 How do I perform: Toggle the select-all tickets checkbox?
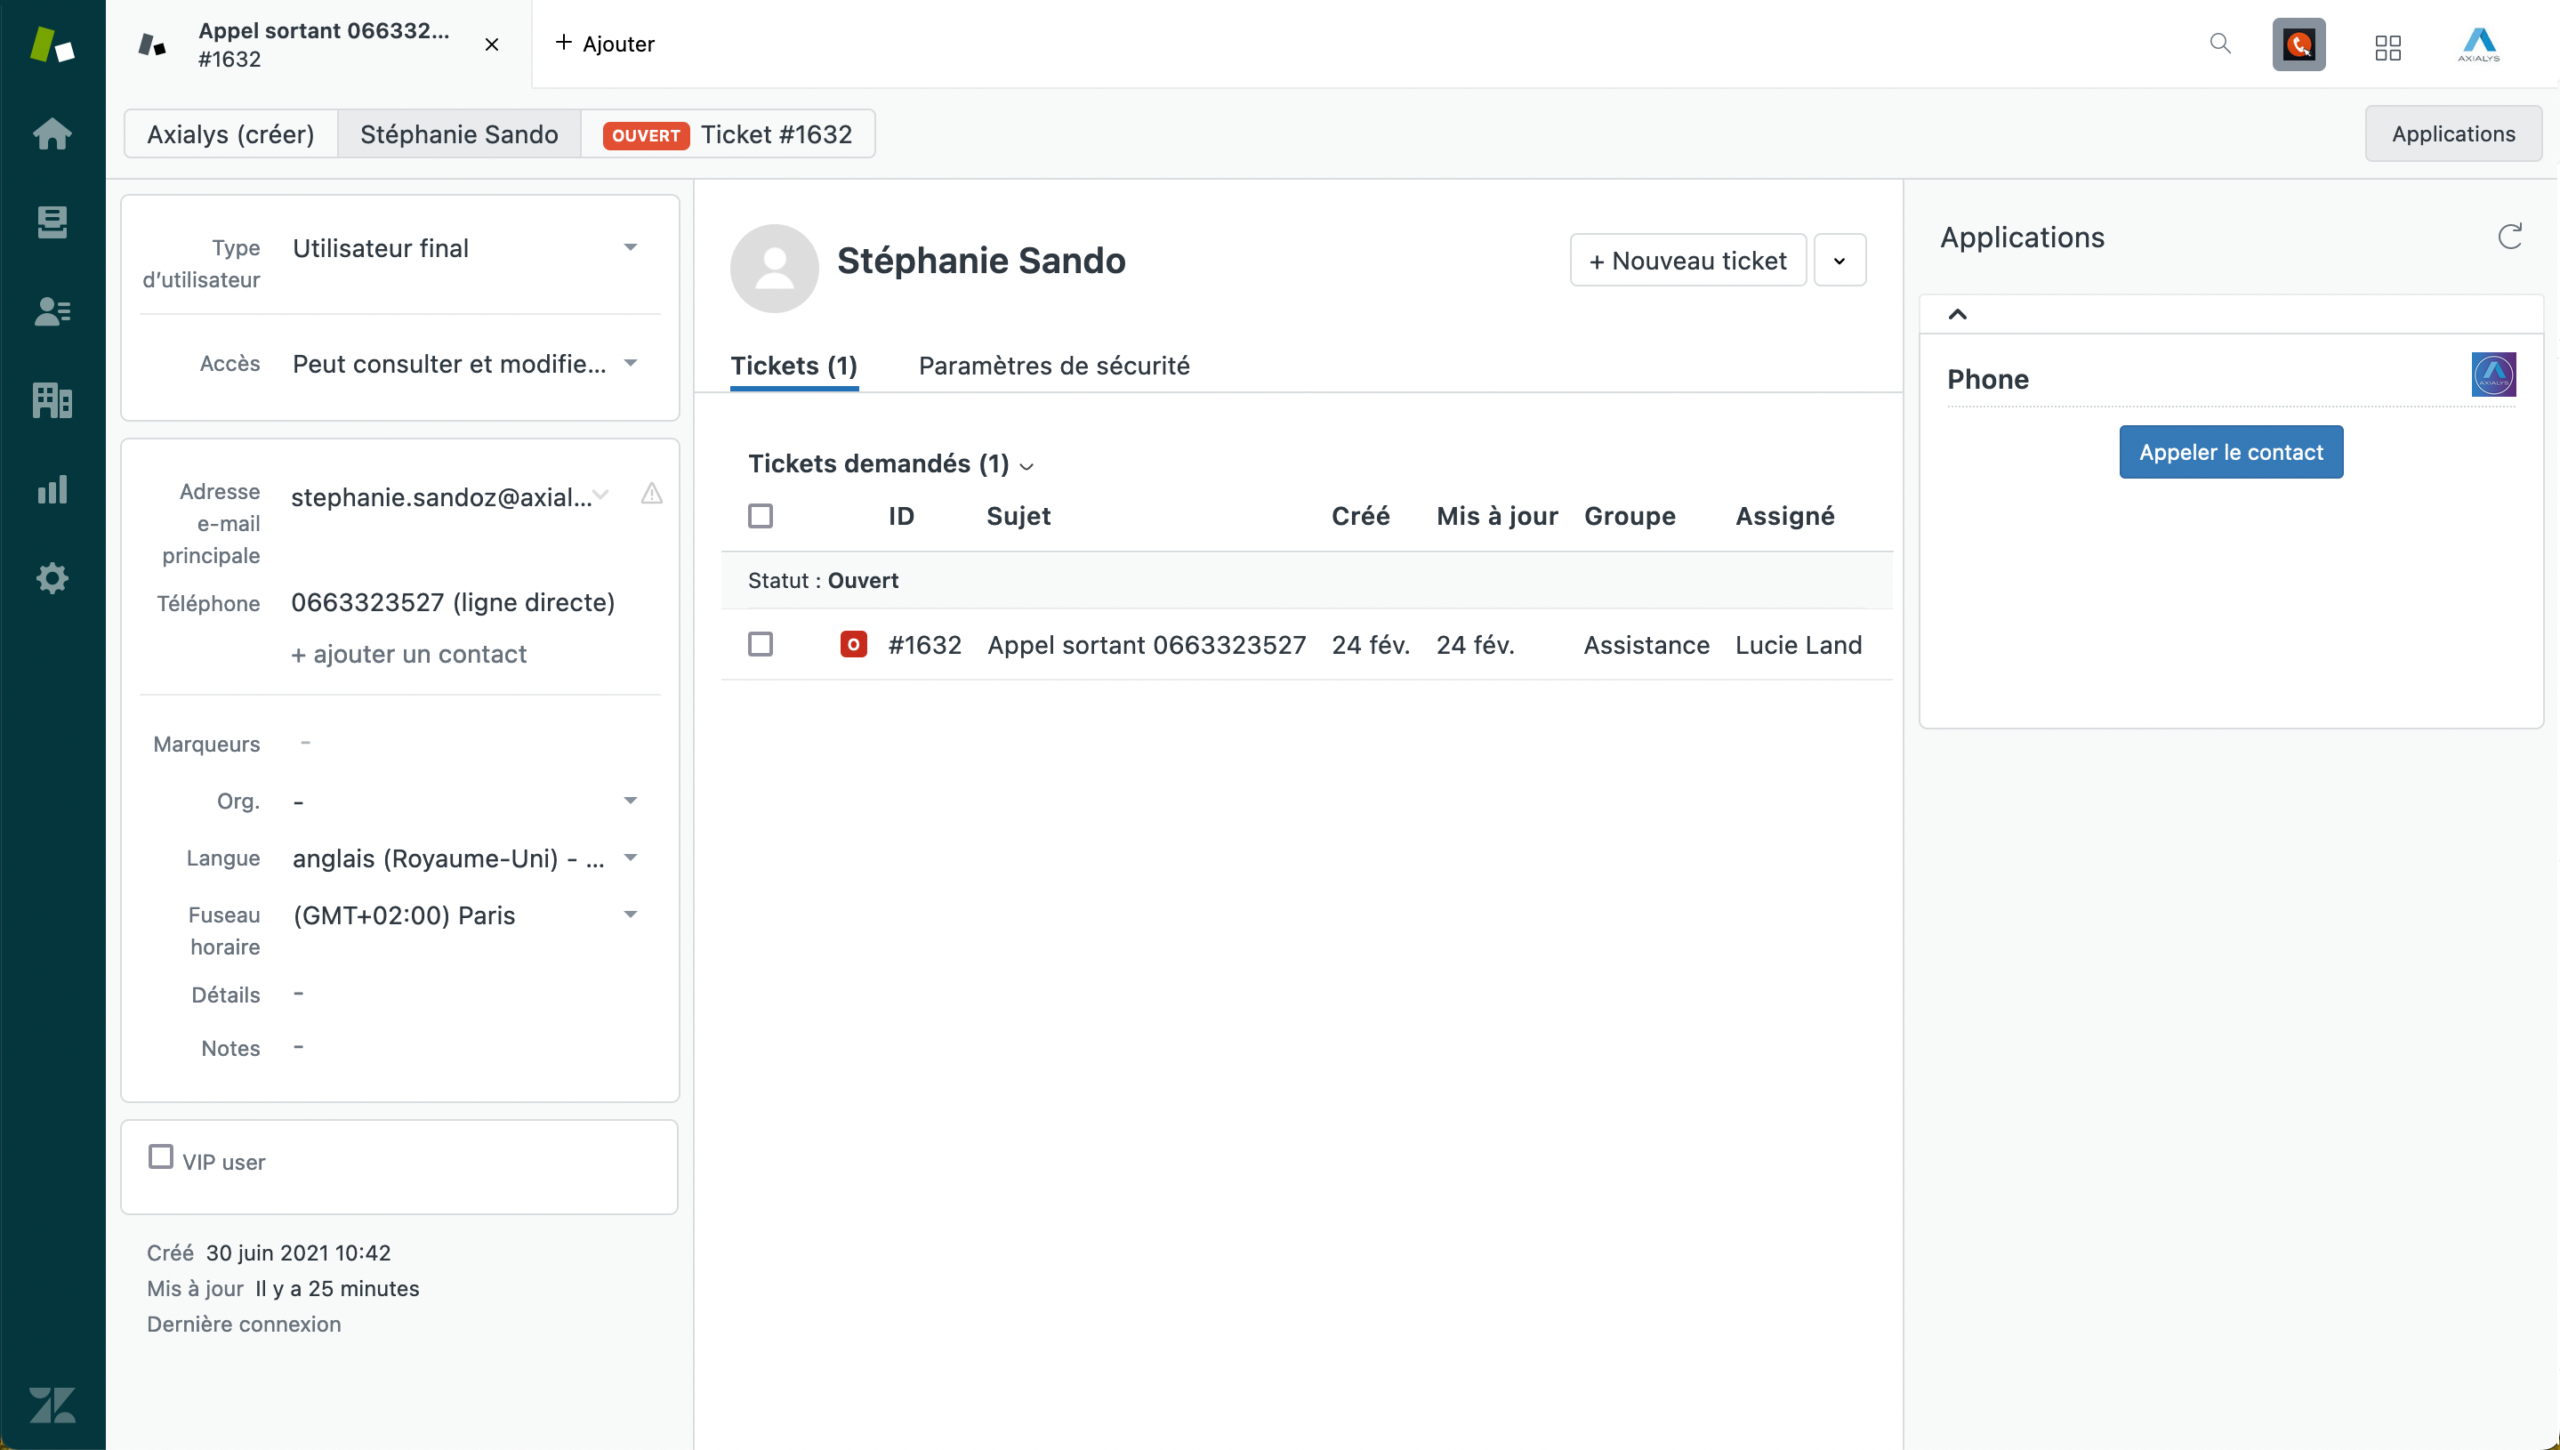click(761, 516)
